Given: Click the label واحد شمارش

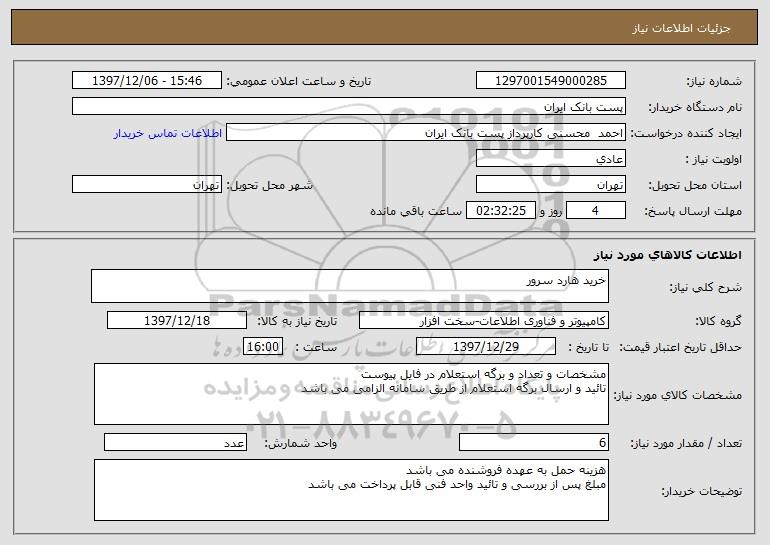Looking at the screenshot, I should coord(301,443).
